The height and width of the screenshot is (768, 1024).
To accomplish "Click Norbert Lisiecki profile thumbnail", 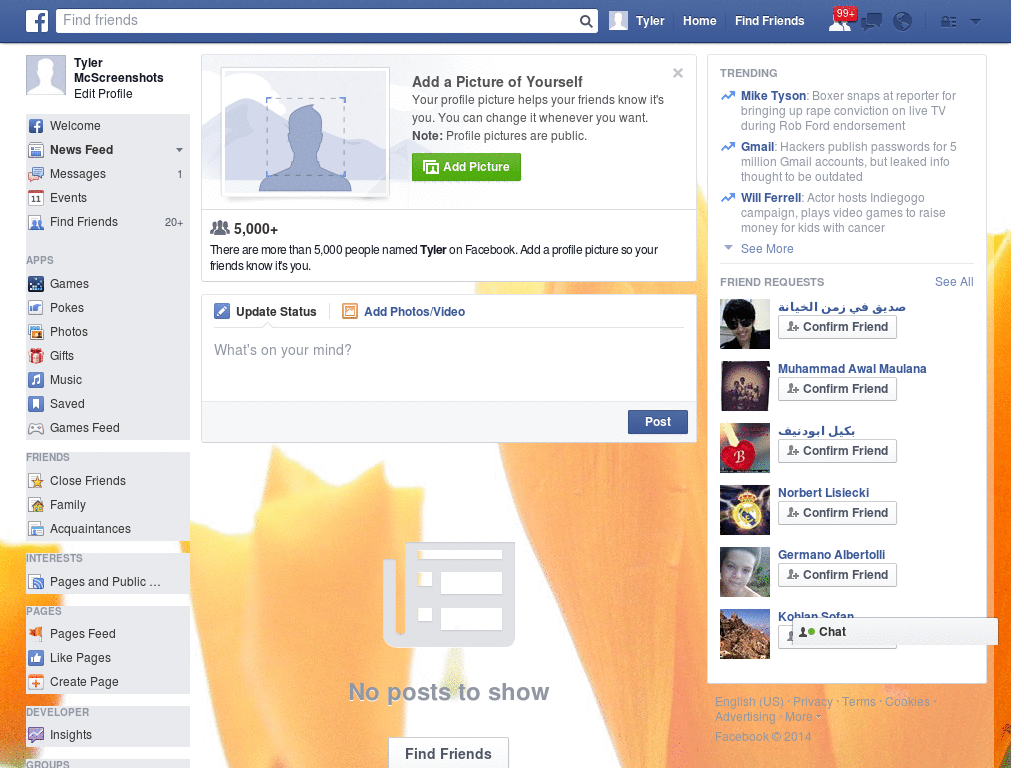I will pos(744,510).
